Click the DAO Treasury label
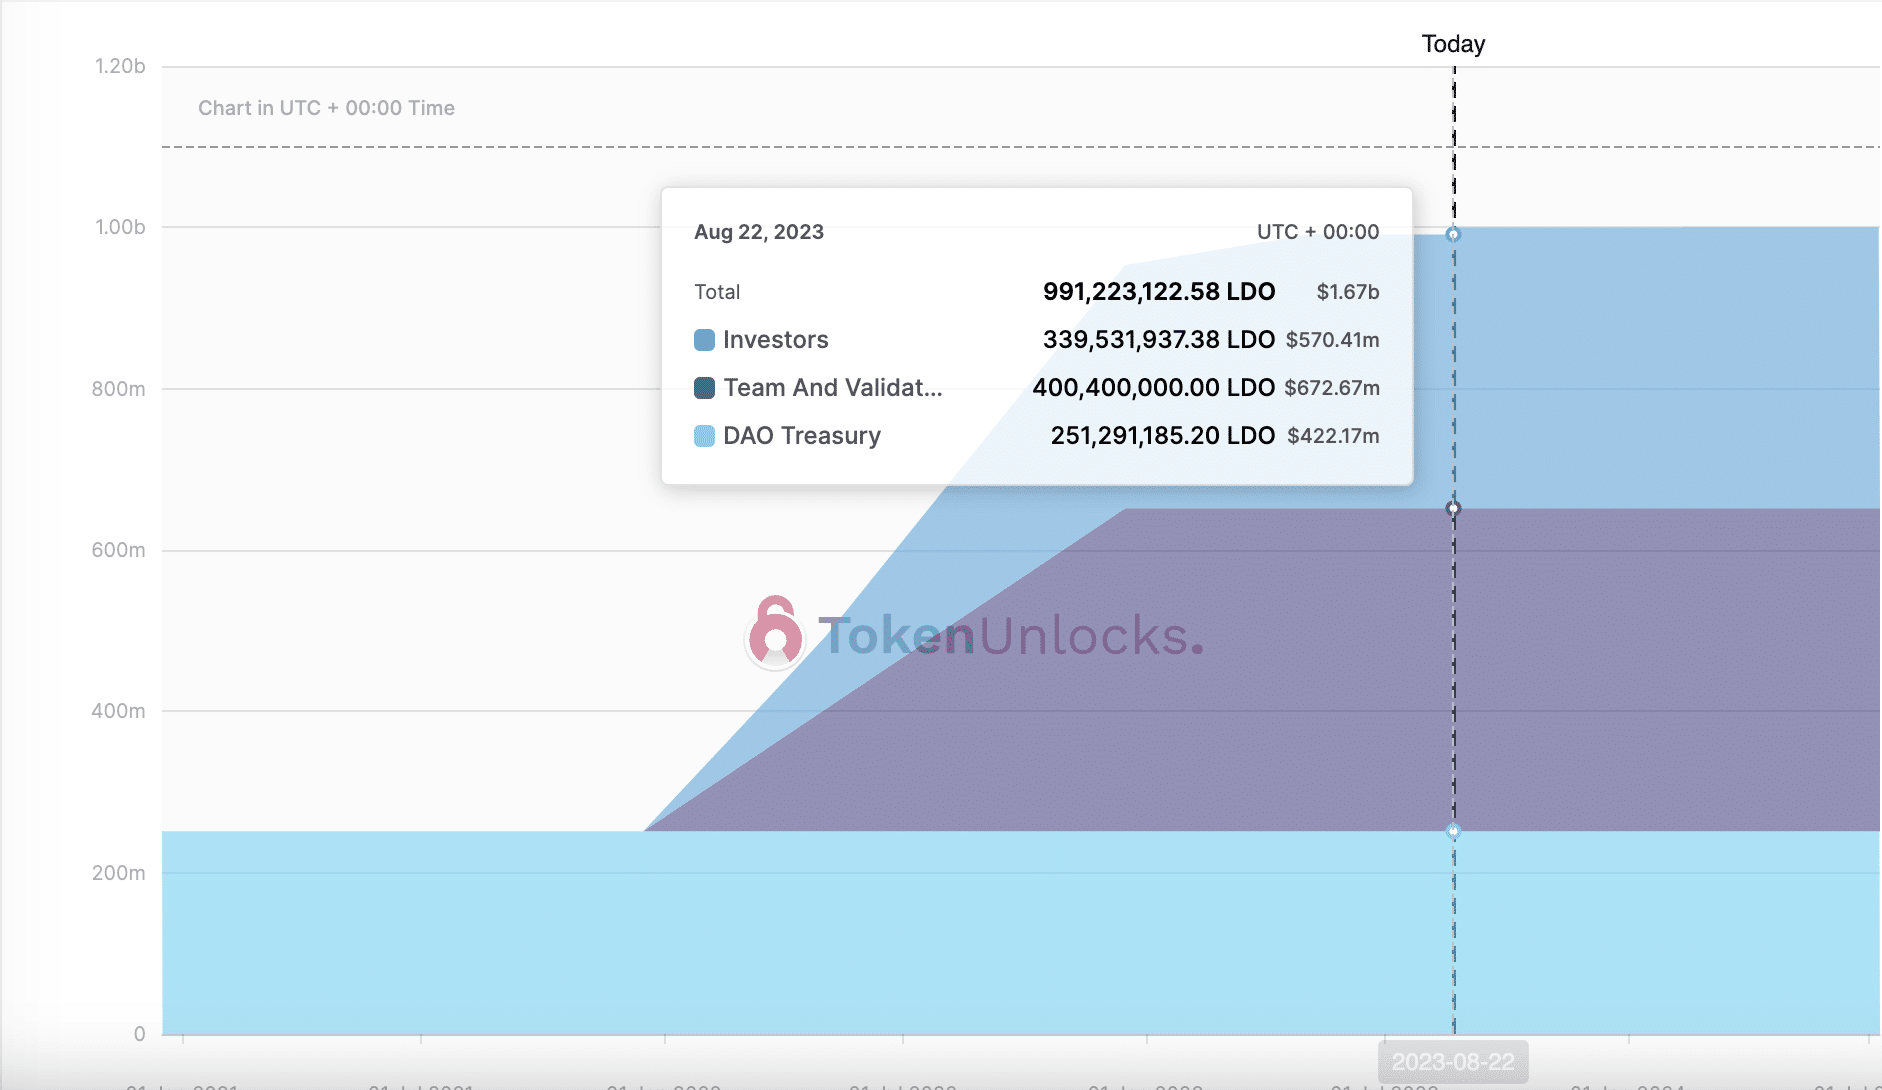This screenshot has height=1090, width=1882. coord(802,436)
